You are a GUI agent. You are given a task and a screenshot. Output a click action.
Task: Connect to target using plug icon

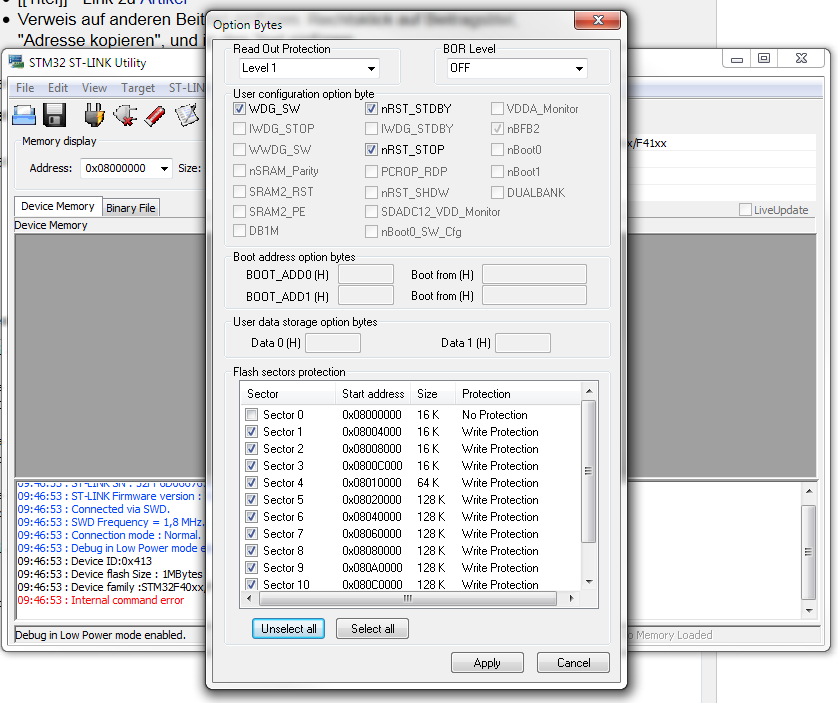point(95,115)
